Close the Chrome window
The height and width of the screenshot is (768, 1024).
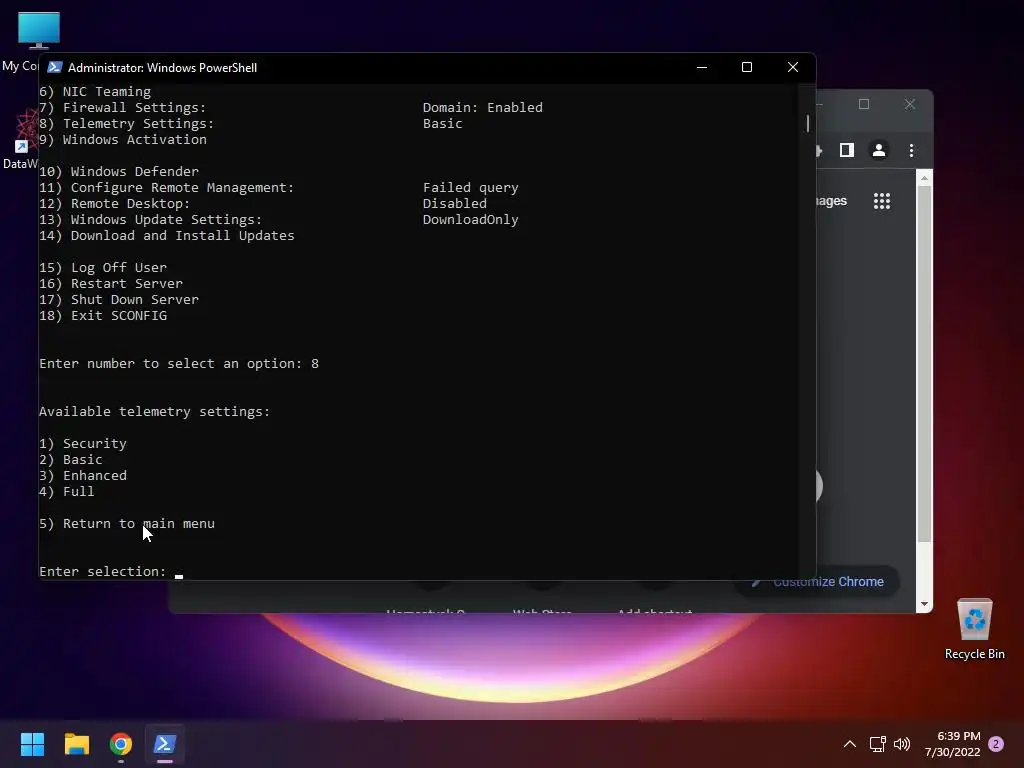pos(910,104)
